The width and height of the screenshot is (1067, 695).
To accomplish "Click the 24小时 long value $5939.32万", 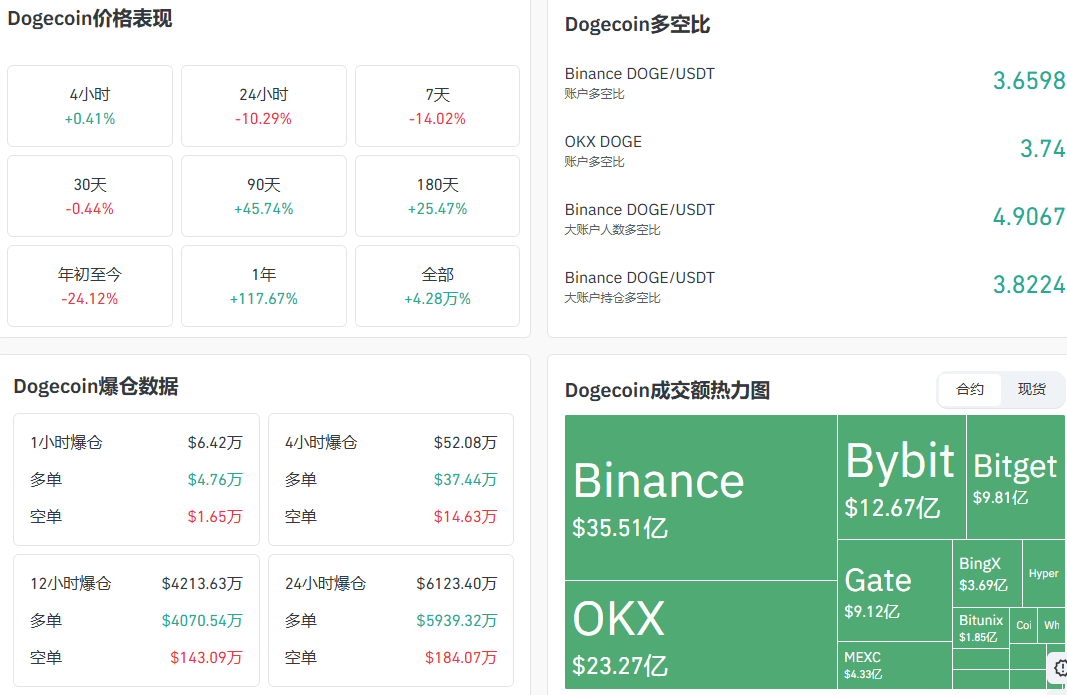I will point(457,620).
